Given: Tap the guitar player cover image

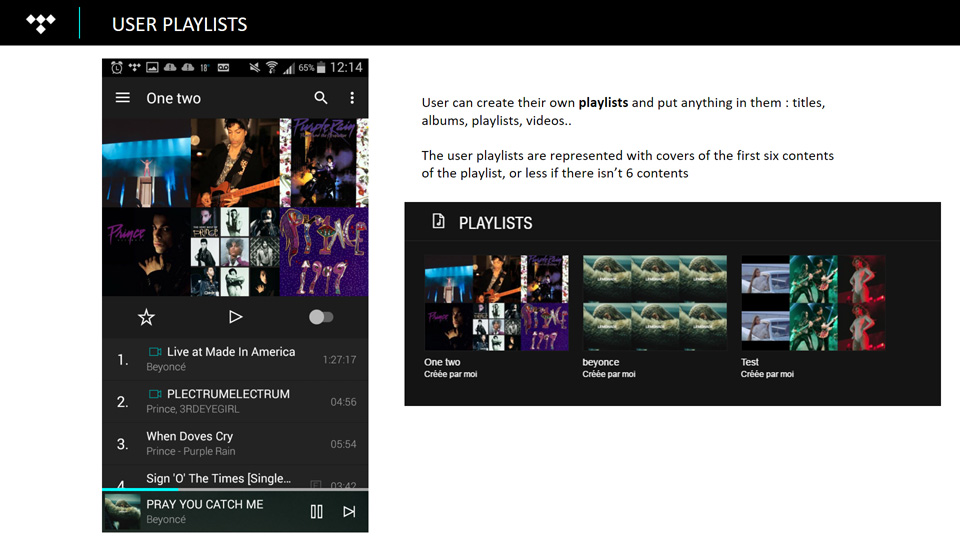Looking at the screenshot, I should 235,163.
